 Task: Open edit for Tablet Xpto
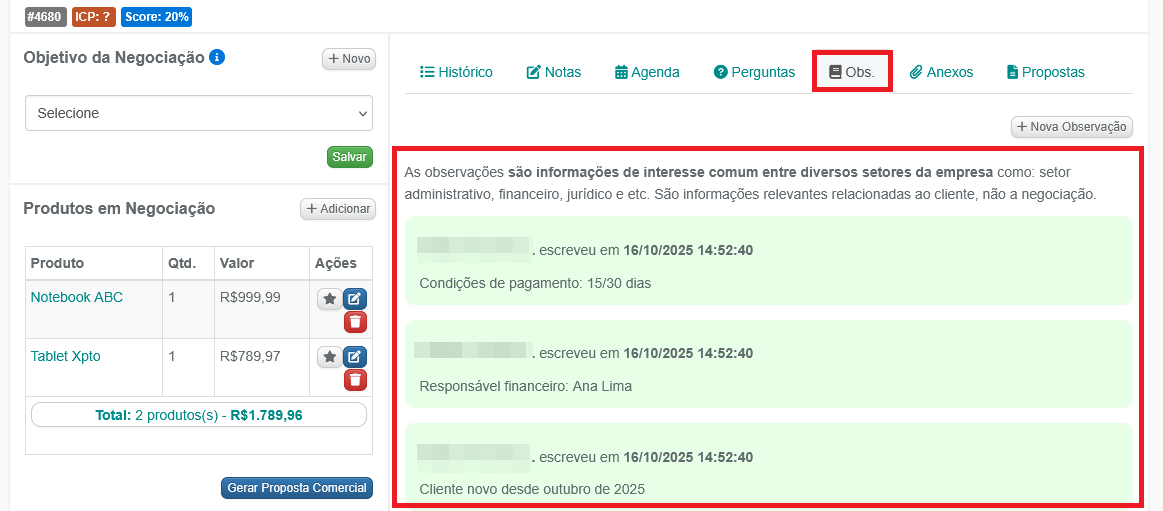pos(355,357)
